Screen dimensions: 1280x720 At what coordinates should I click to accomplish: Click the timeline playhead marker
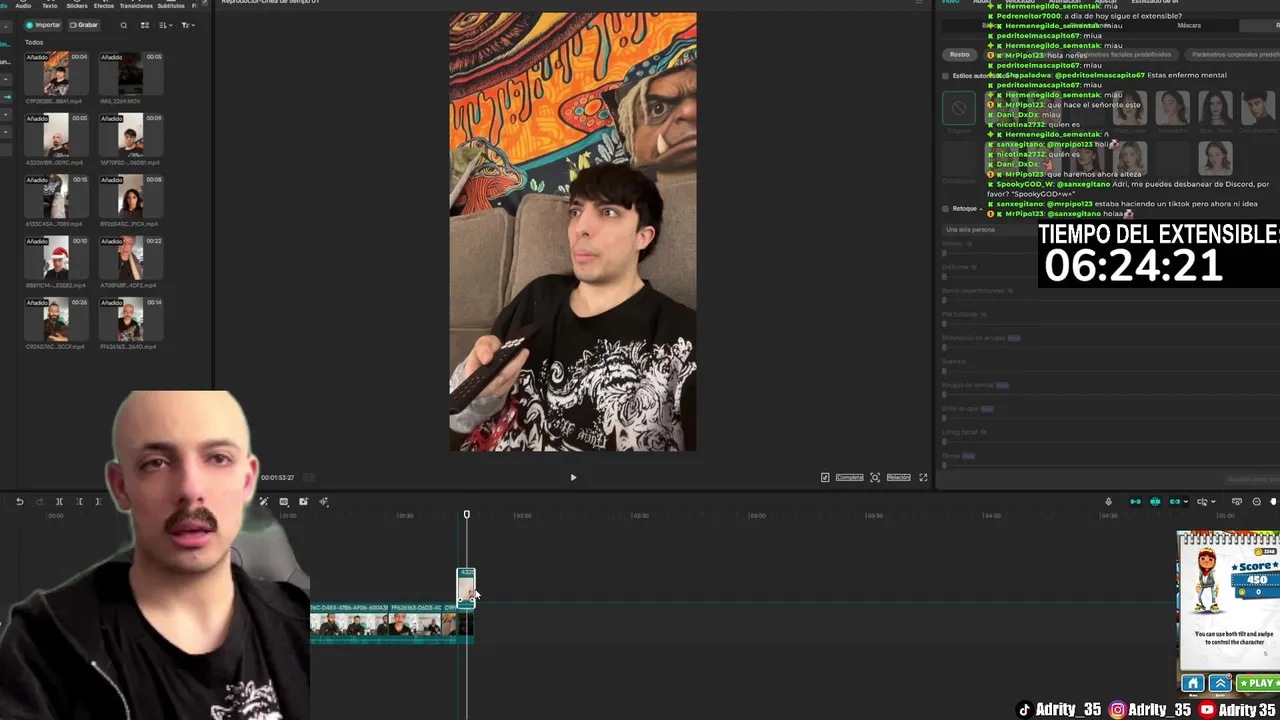tap(466, 515)
